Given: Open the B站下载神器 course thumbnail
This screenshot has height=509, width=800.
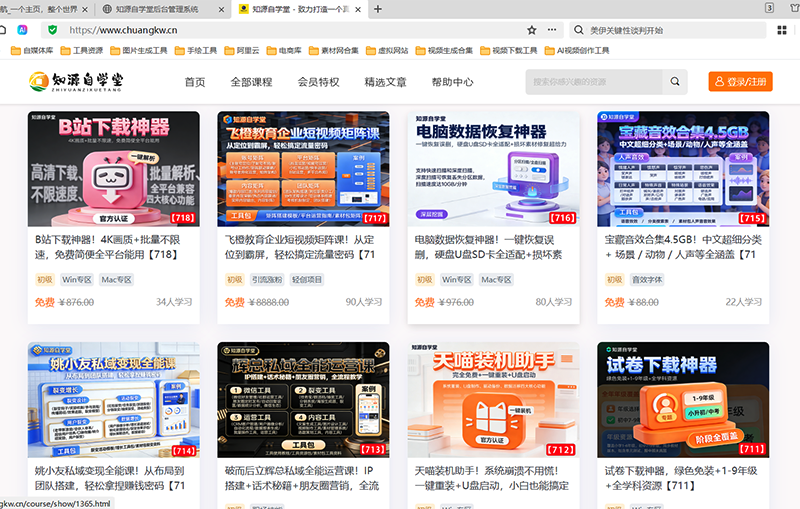Looking at the screenshot, I should pos(114,169).
